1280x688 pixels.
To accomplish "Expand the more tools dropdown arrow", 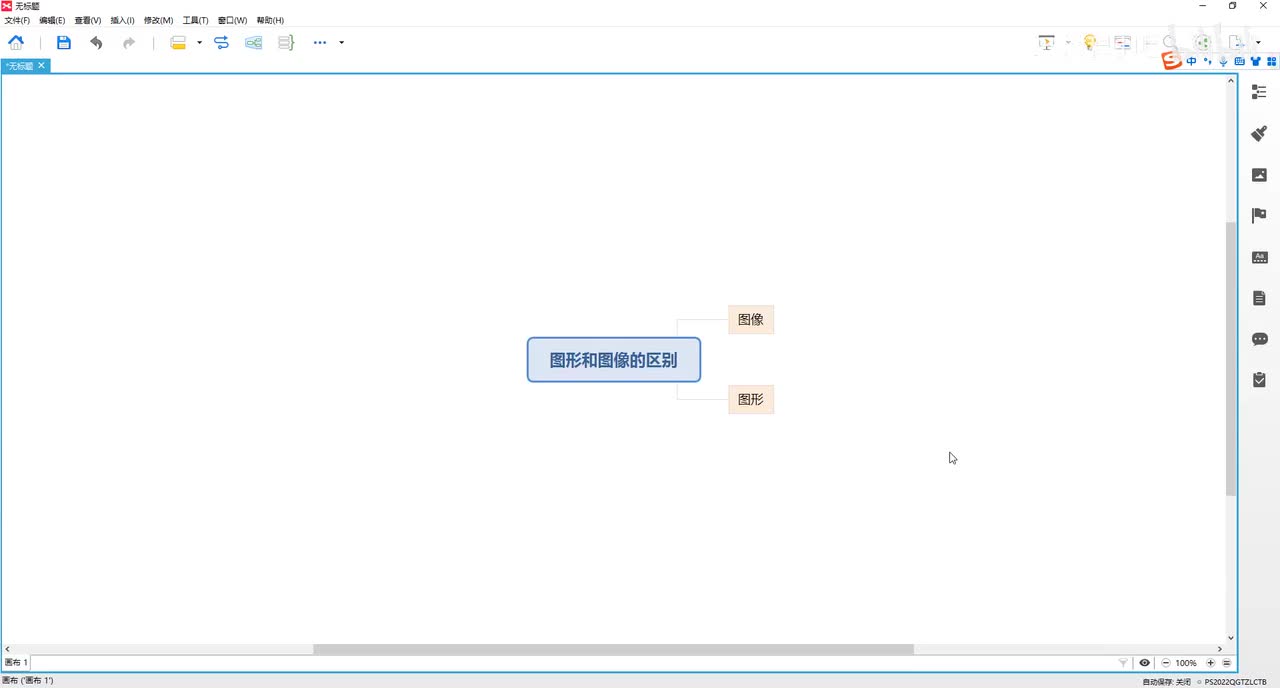I will (x=342, y=42).
